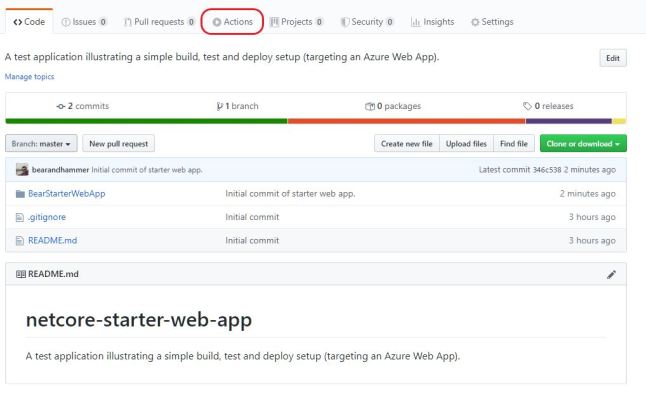This screenshot has height=393, width=646.
Task: Open bearandhammer user profile link
Action: click(x=60, y=170)
